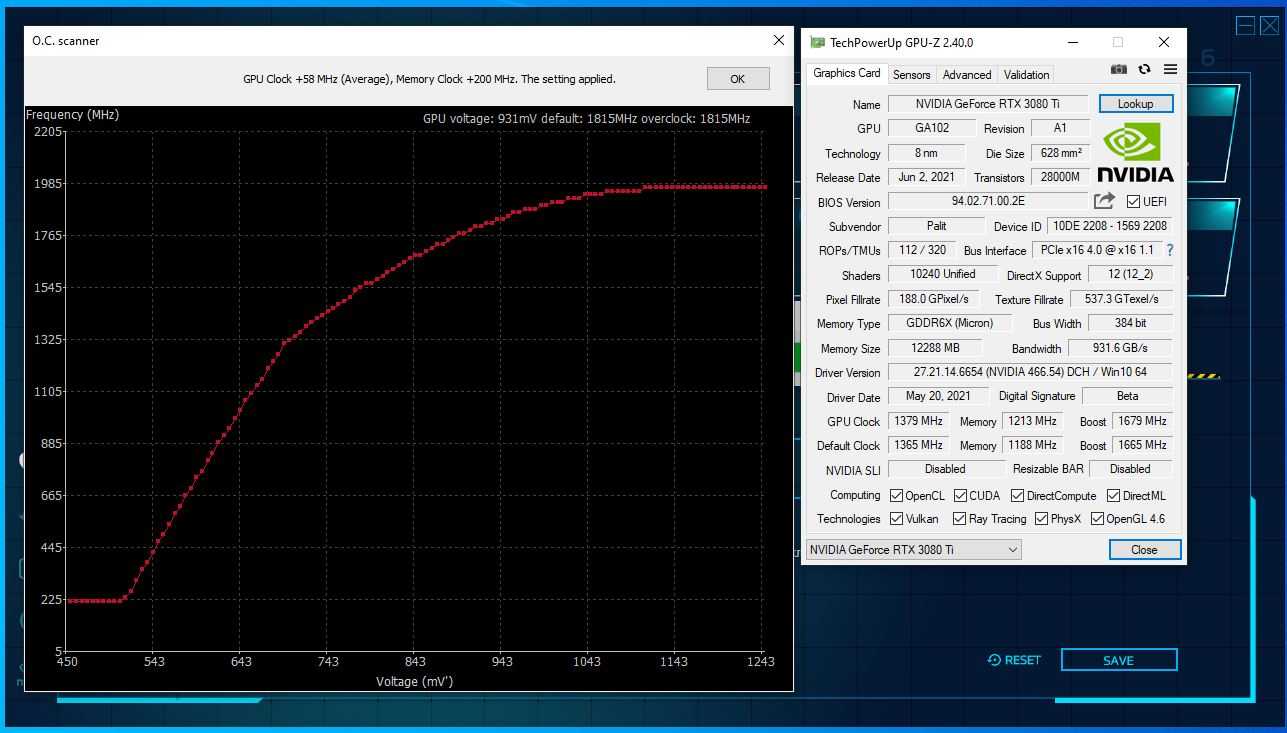
Task: Click the Bus Interface question mark icon
Action: coord(1169,250)
